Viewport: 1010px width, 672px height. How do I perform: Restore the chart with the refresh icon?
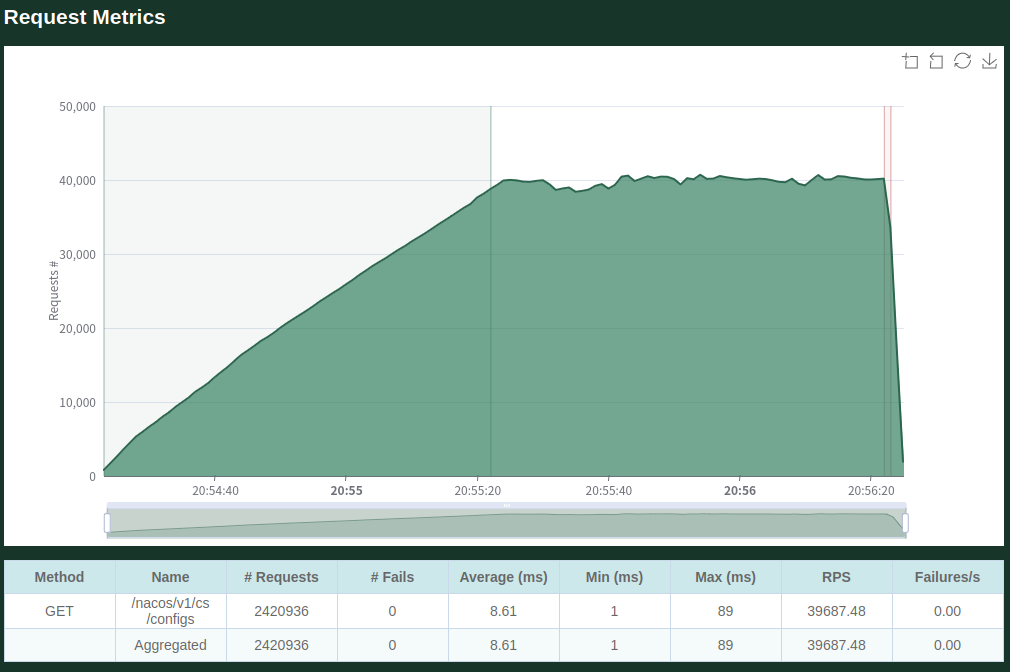tap(962, 61)
